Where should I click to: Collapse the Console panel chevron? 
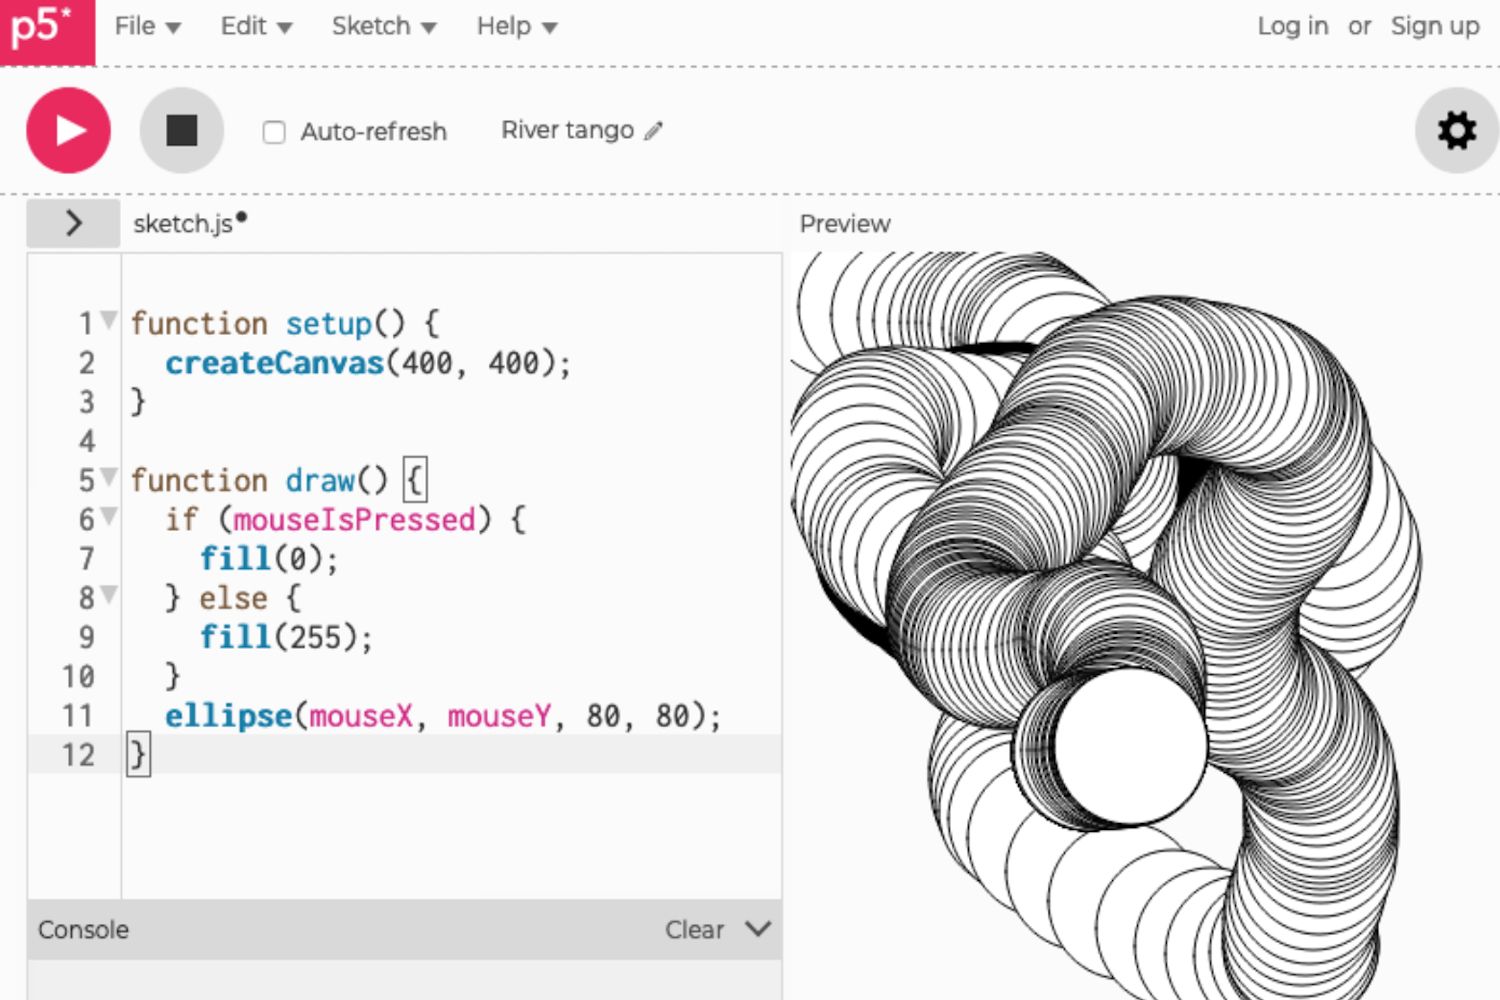(x=757, y=929)
